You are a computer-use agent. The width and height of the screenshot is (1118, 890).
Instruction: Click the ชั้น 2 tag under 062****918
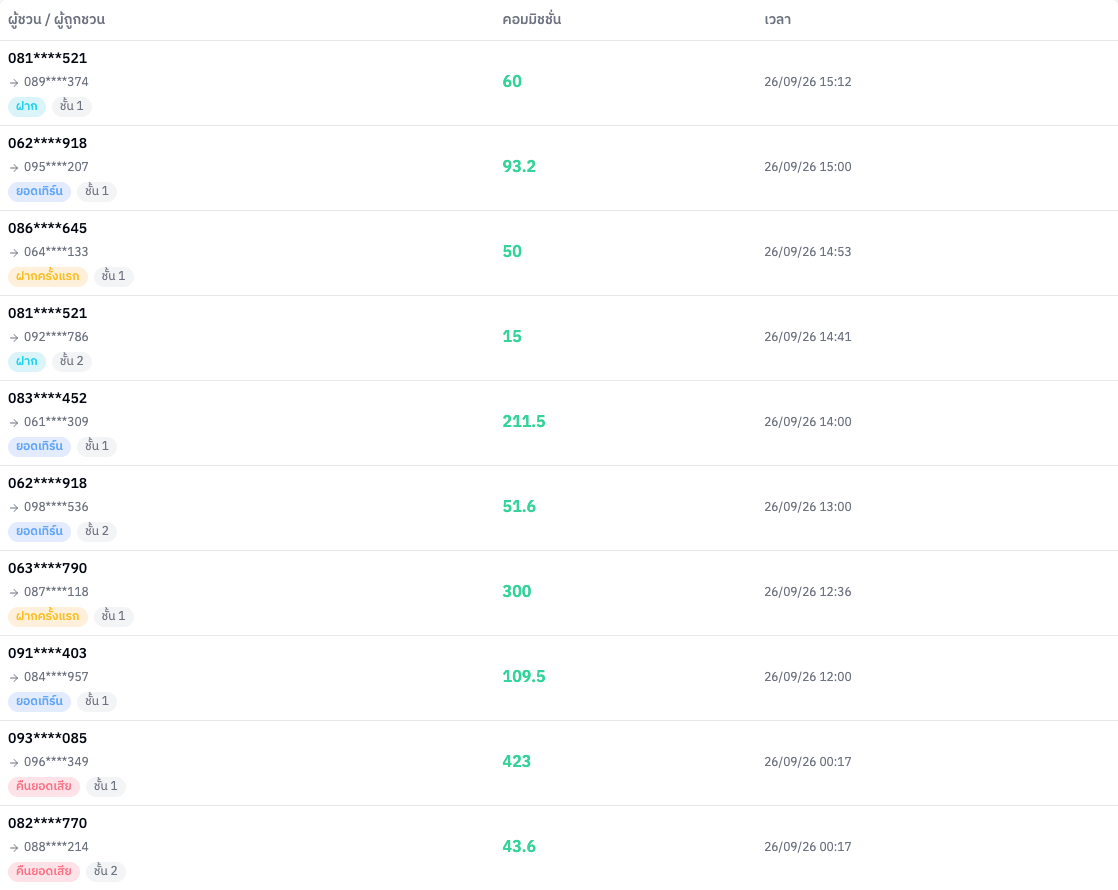click(x=97, y=531)
